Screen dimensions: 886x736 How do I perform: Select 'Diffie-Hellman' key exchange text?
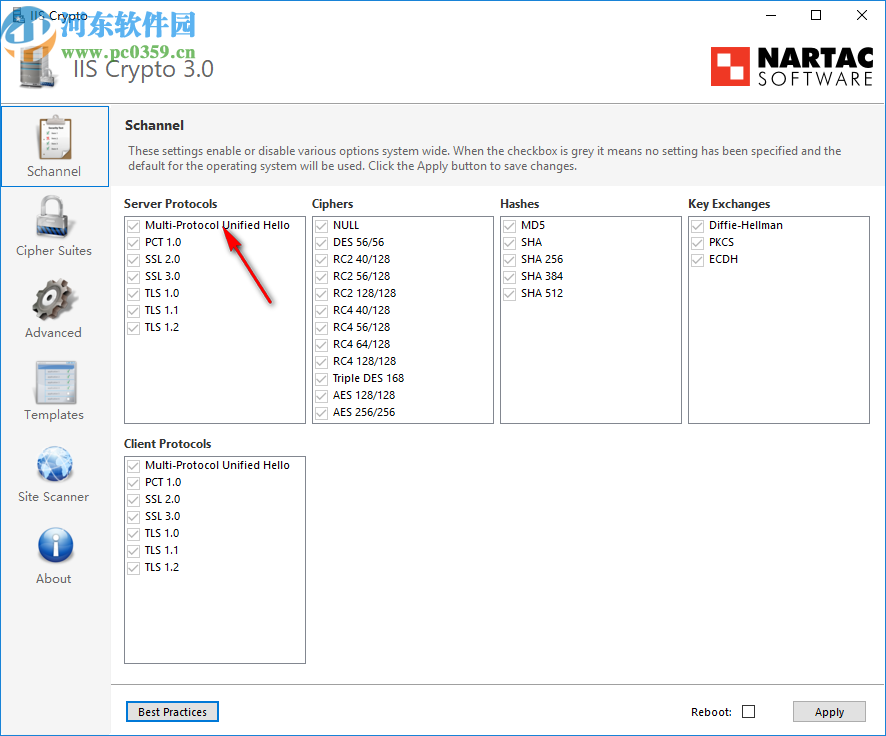point(746,225)
